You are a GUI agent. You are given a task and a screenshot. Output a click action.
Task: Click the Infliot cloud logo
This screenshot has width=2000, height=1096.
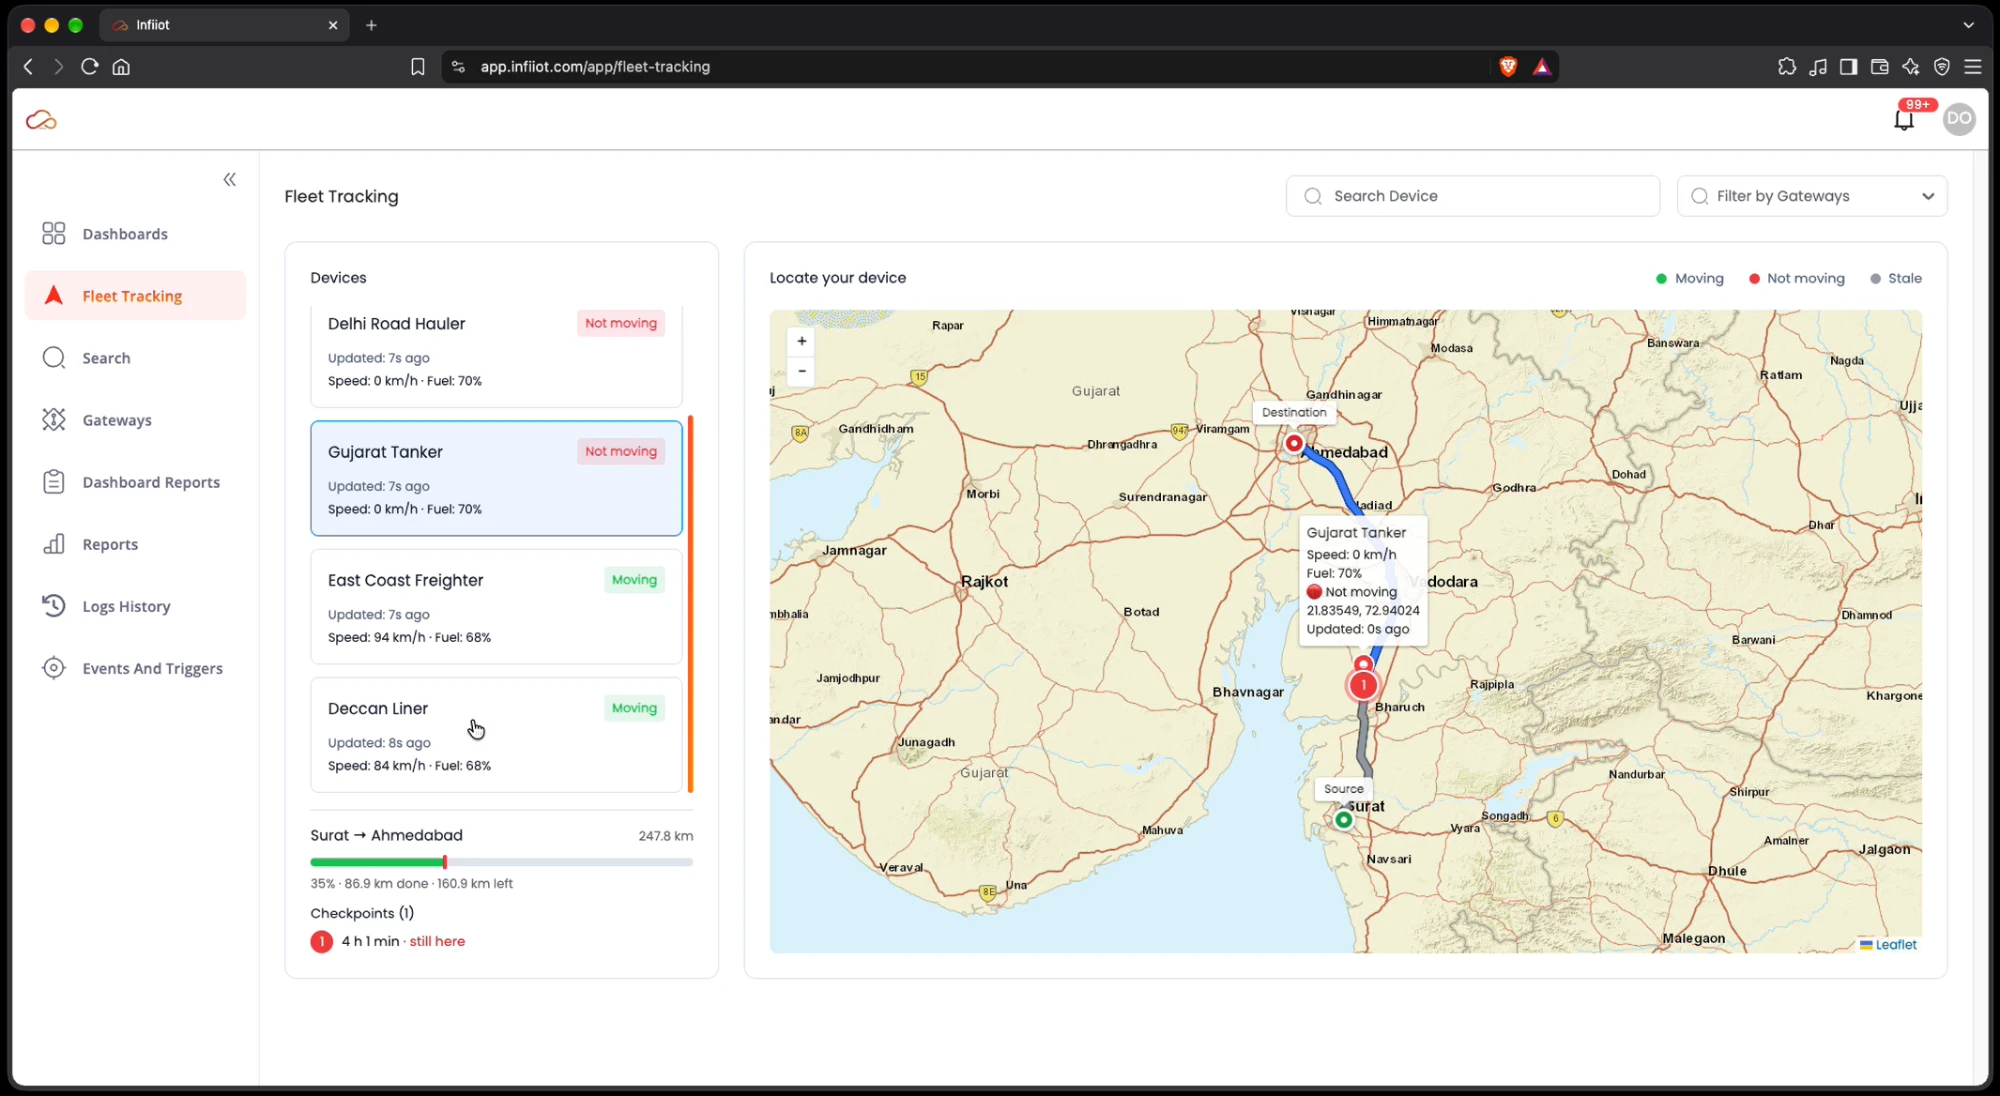coord(41,120)
